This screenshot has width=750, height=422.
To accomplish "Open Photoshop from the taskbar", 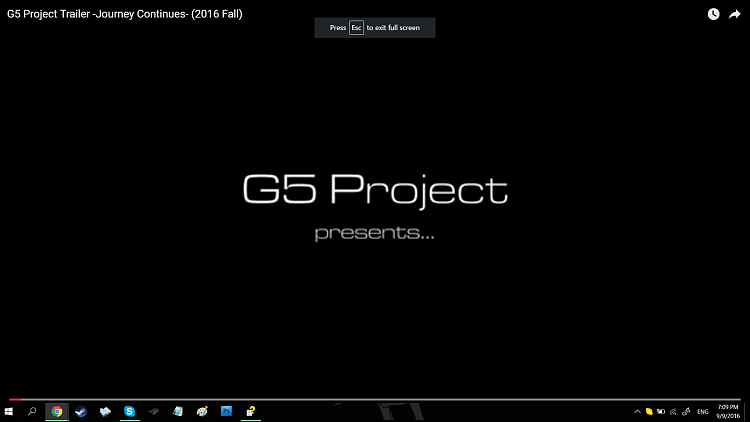I will 226,411.
